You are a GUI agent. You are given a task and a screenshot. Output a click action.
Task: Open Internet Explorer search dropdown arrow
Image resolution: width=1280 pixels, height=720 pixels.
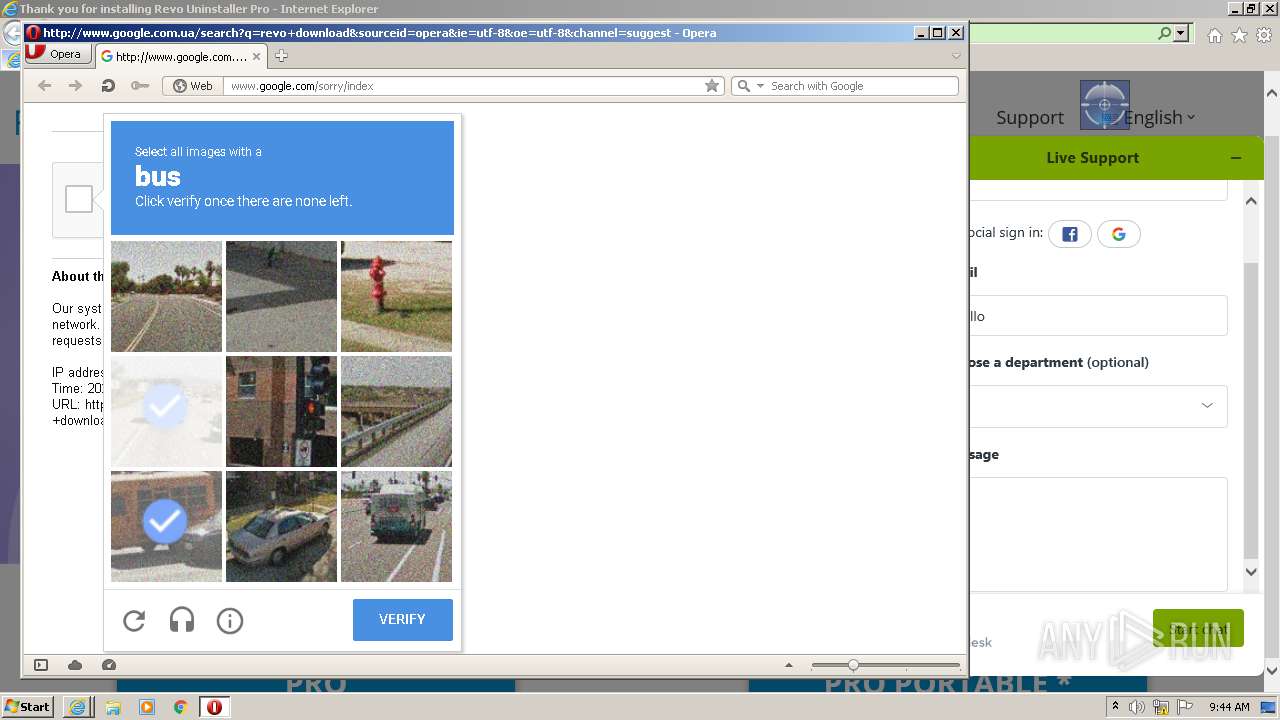pos(1181,33)
